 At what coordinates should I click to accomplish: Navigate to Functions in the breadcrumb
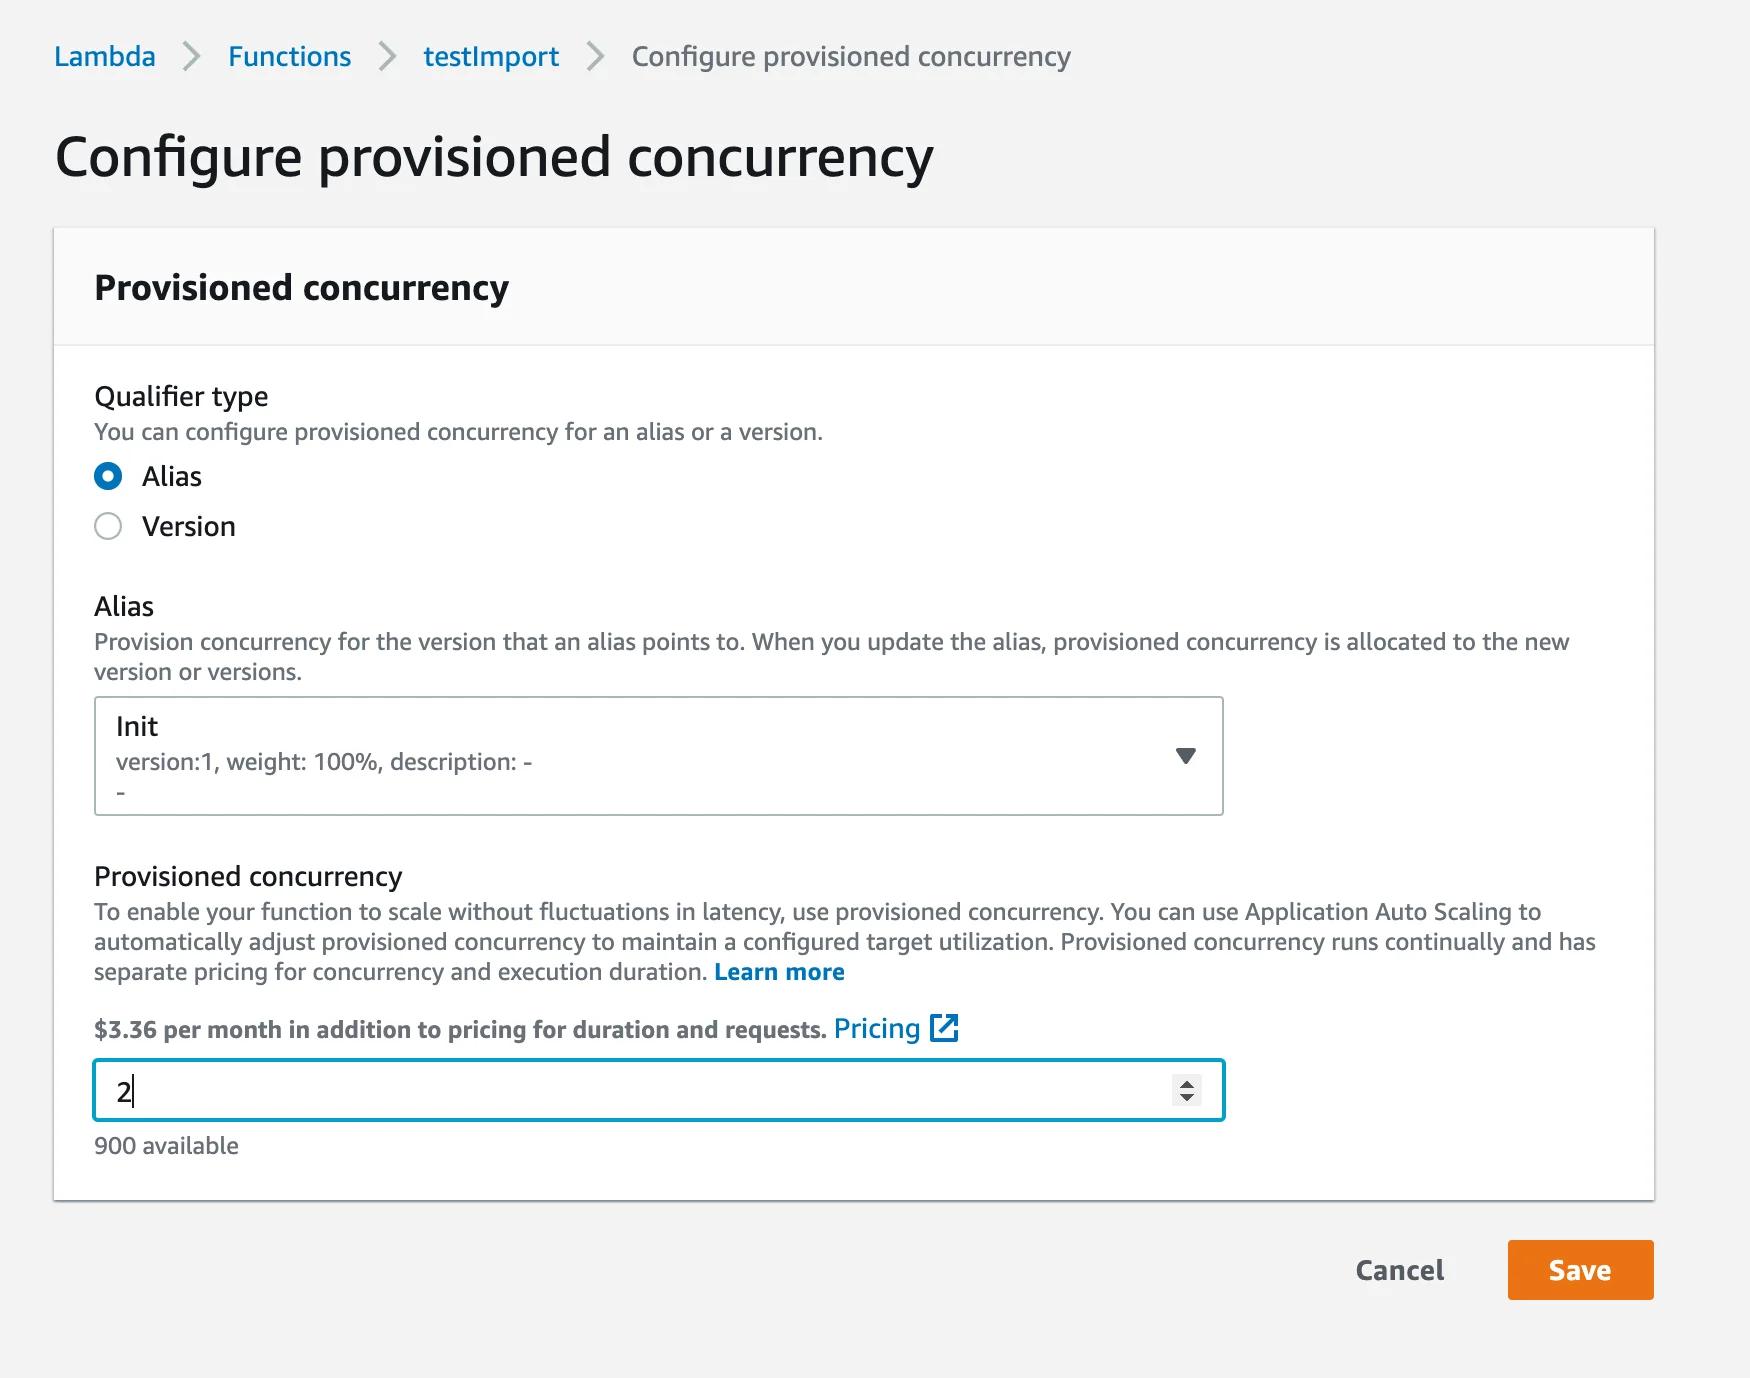pyautogui.click(x=289, y=57)
